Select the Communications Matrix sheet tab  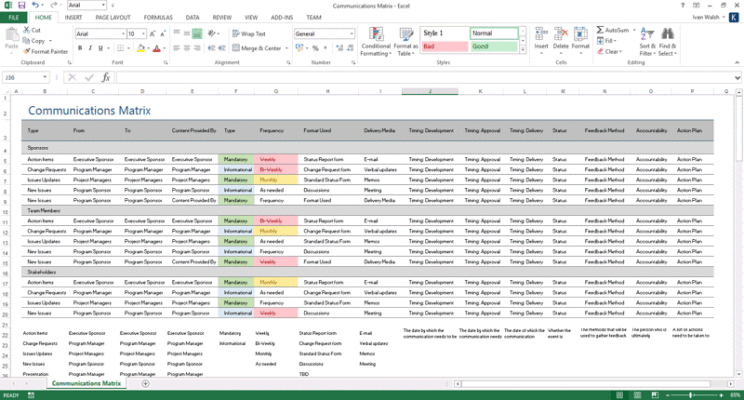tap(86, 383)
